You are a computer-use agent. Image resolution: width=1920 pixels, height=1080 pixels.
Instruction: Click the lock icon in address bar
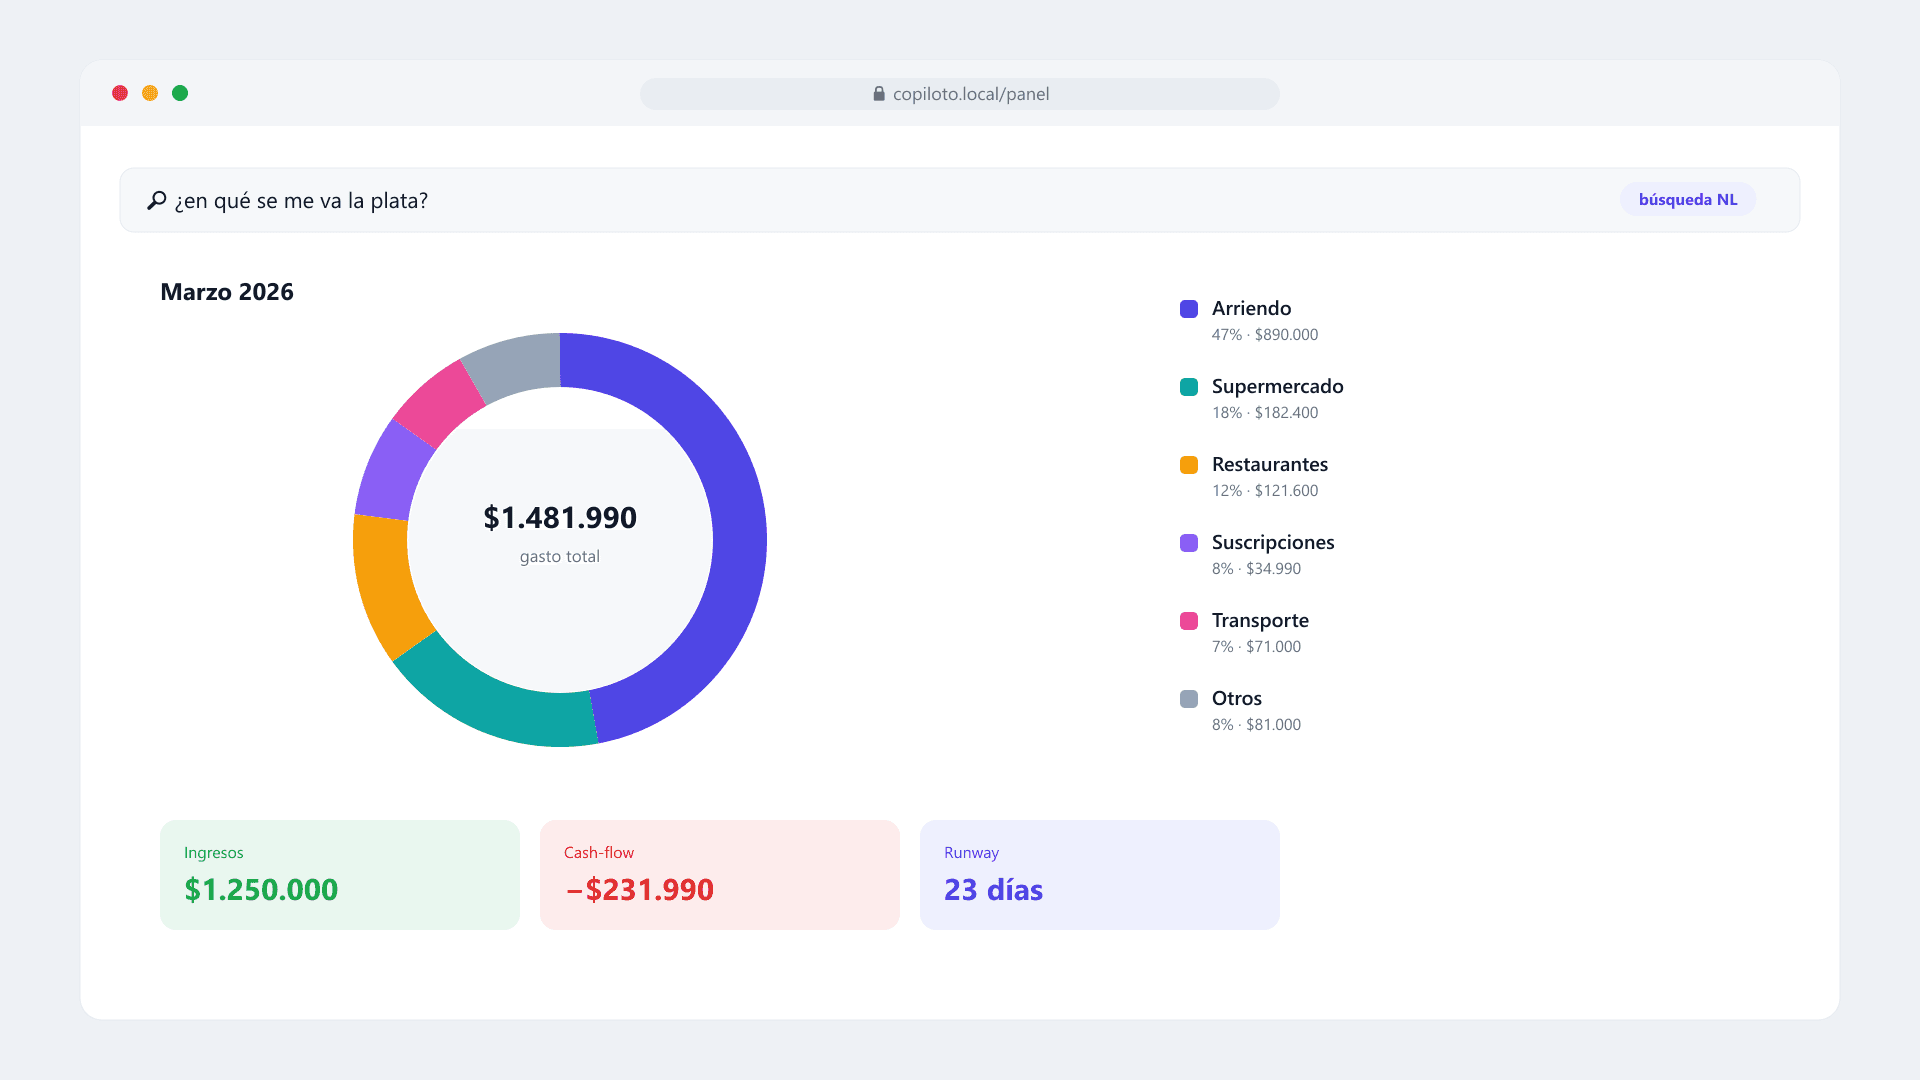(879, 94)
